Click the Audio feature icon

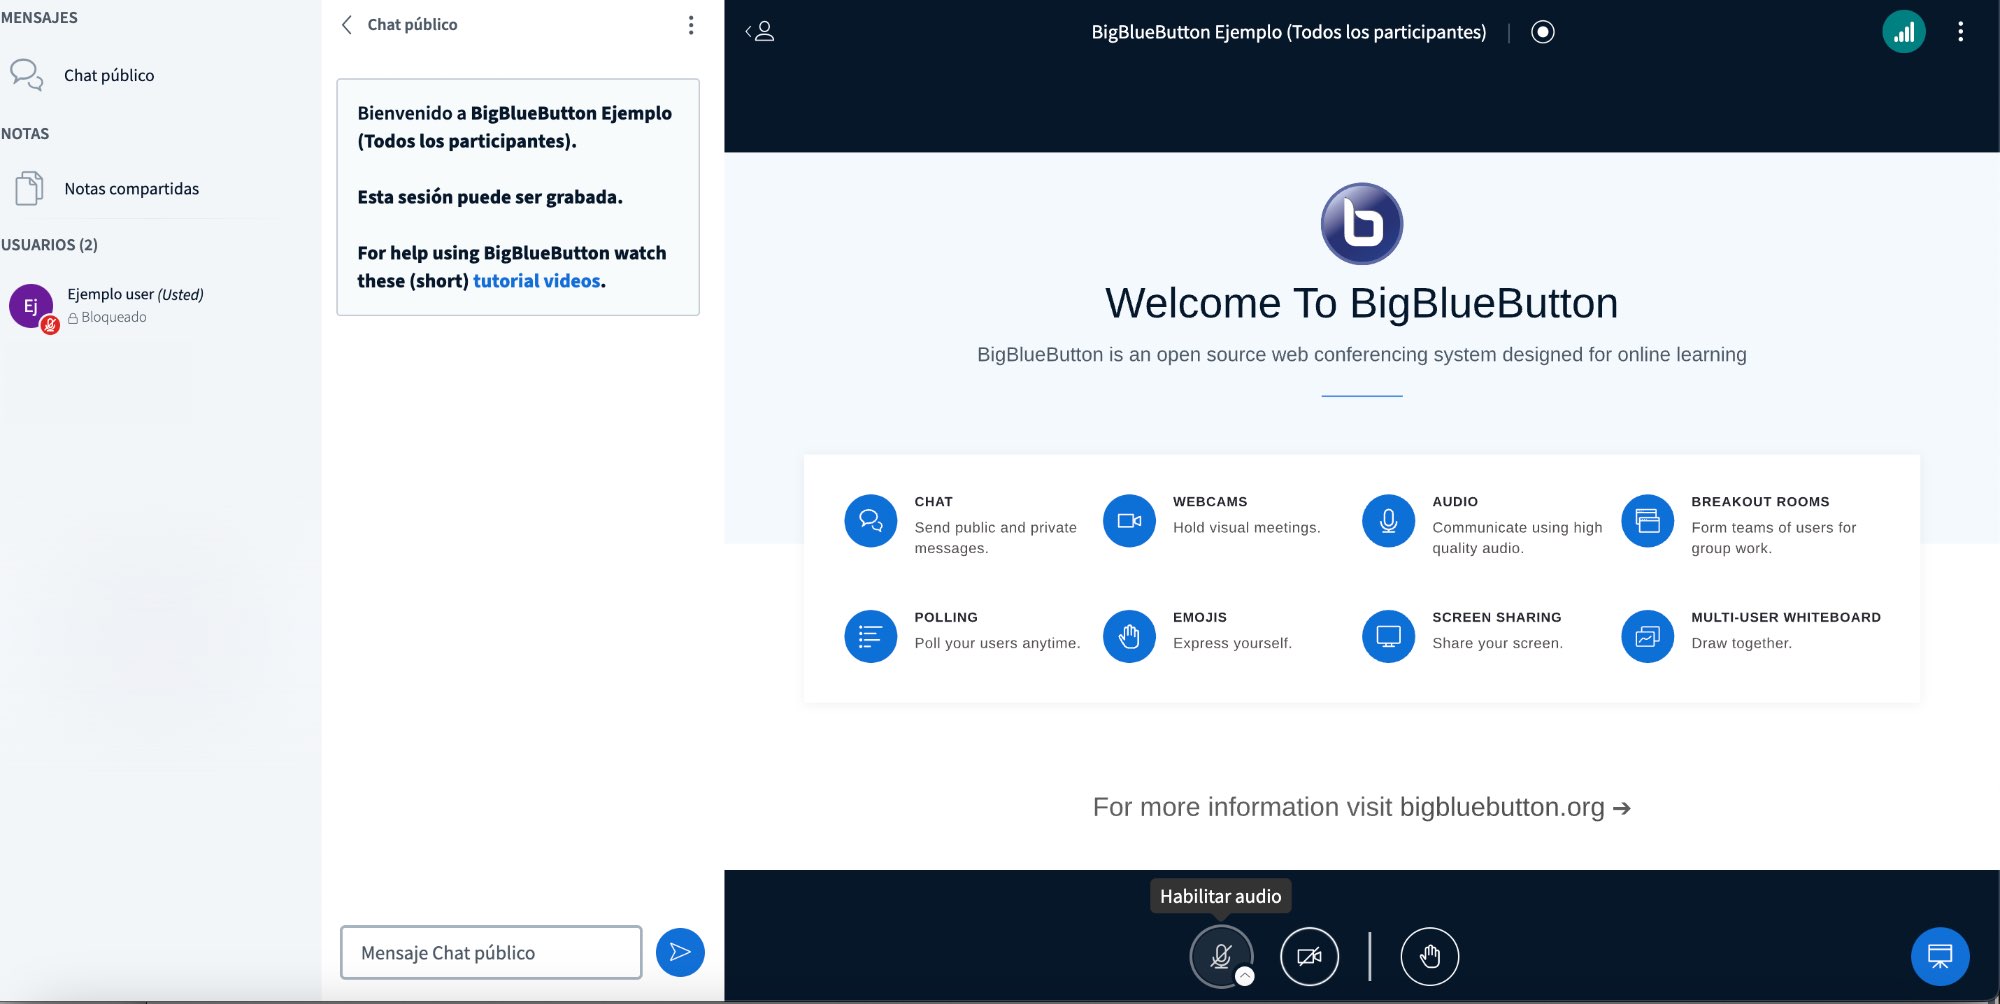(1388, 521)
